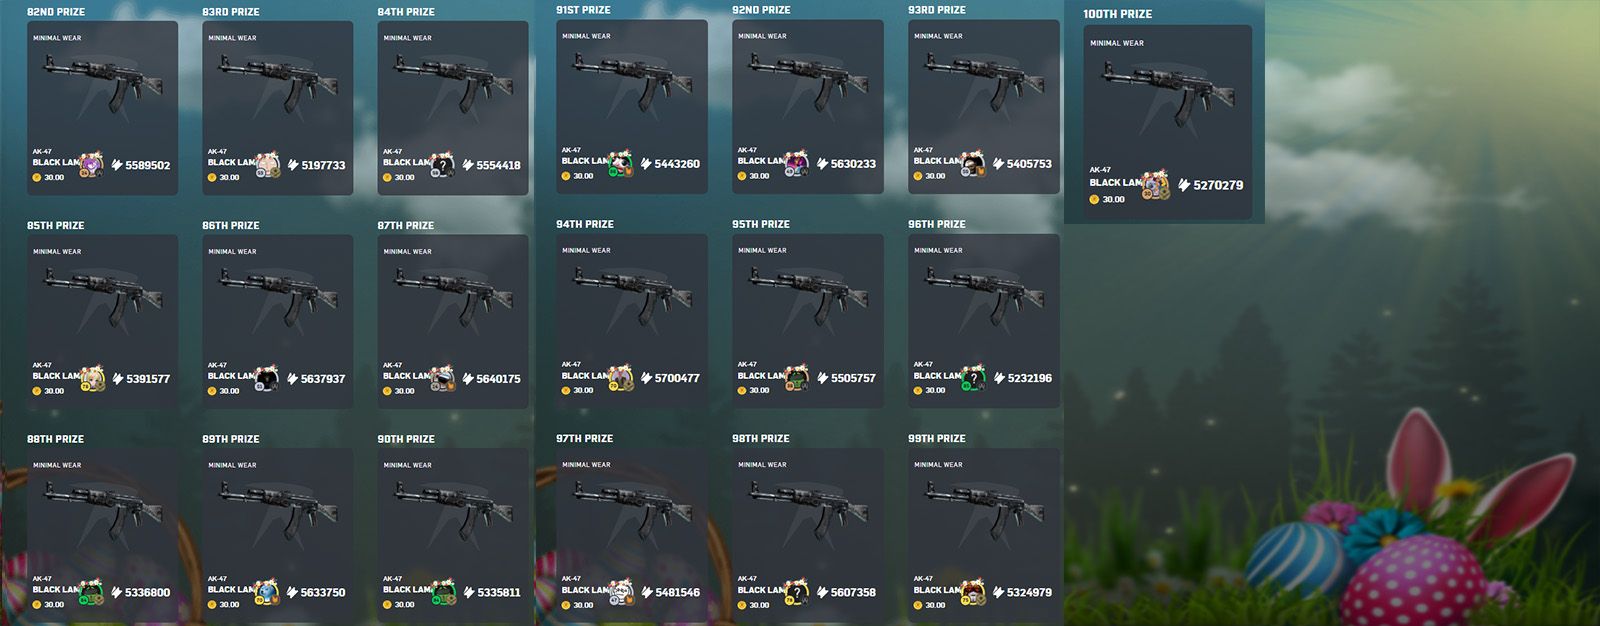Click the 97th Prize heading

pos(585,439)
